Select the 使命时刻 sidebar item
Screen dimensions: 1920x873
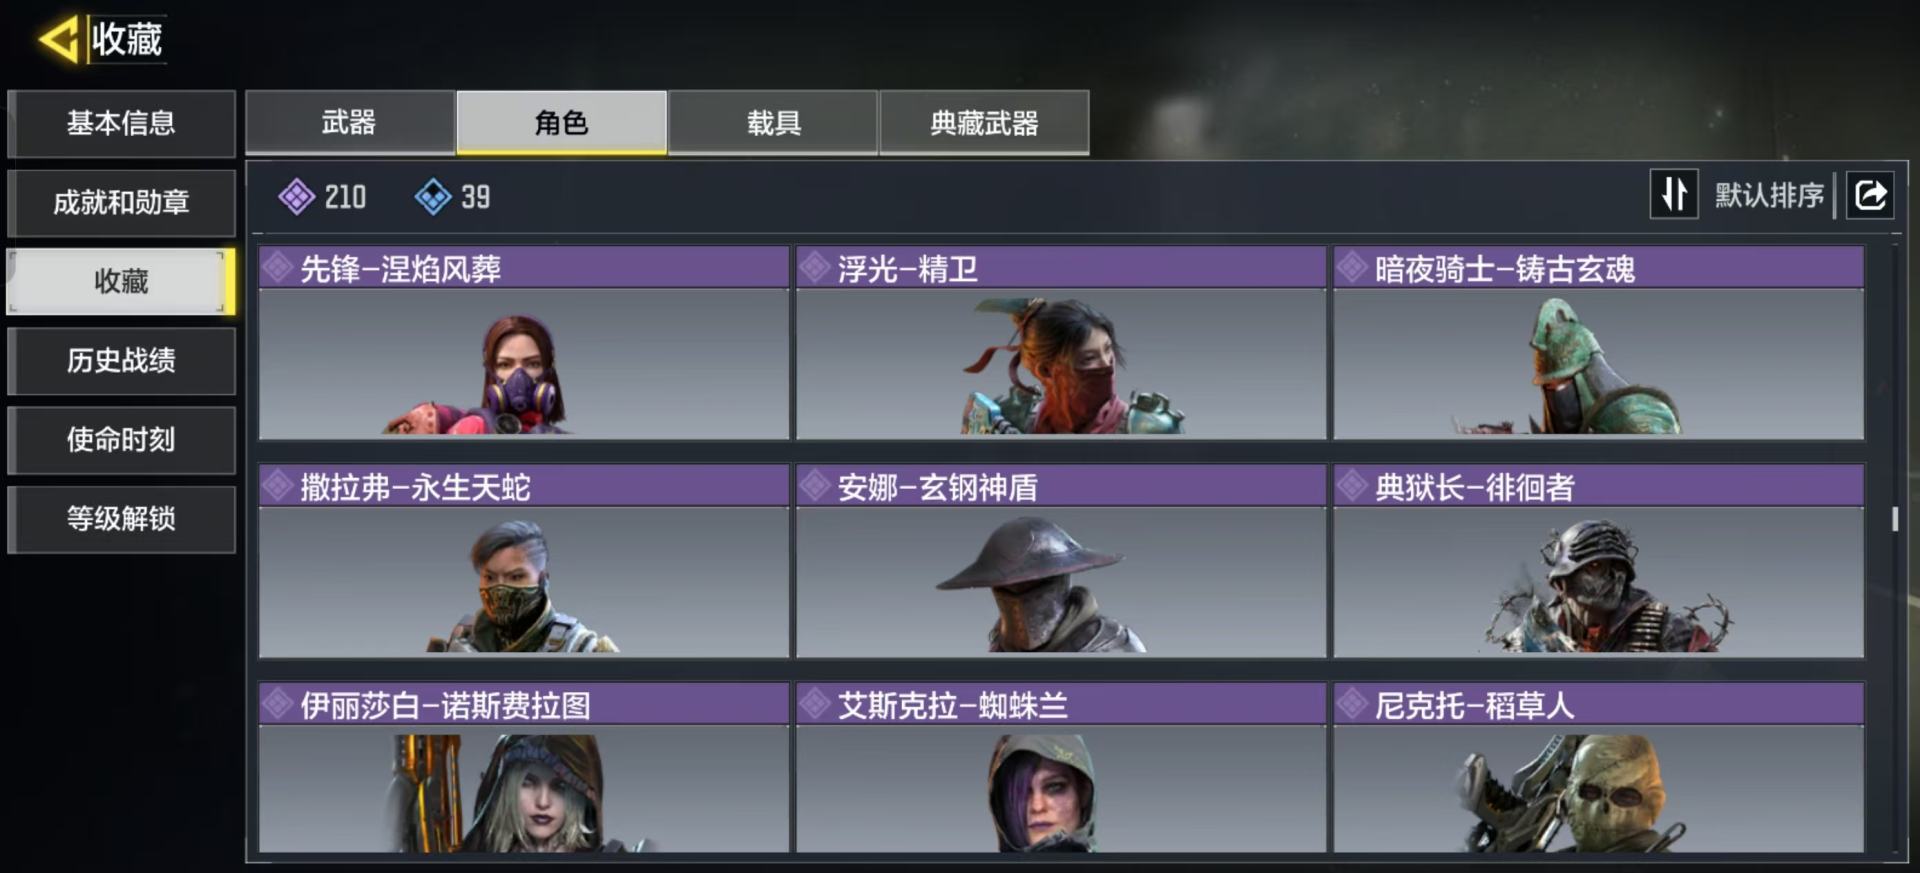coord(121,439)
